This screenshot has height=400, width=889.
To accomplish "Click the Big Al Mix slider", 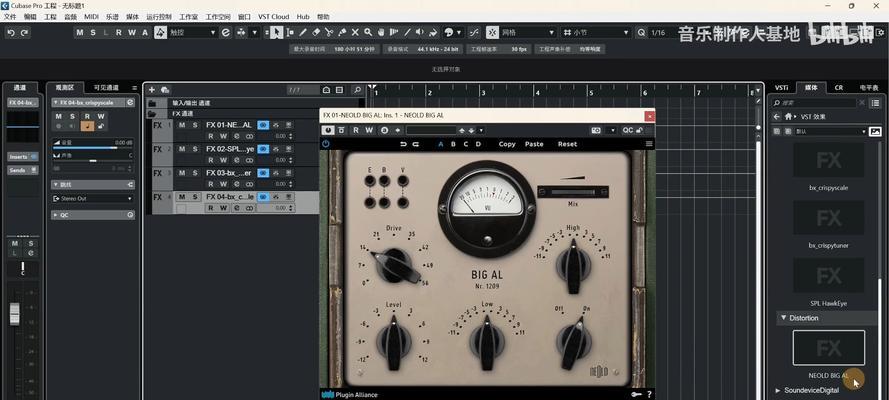I will [x=573, y=192].
